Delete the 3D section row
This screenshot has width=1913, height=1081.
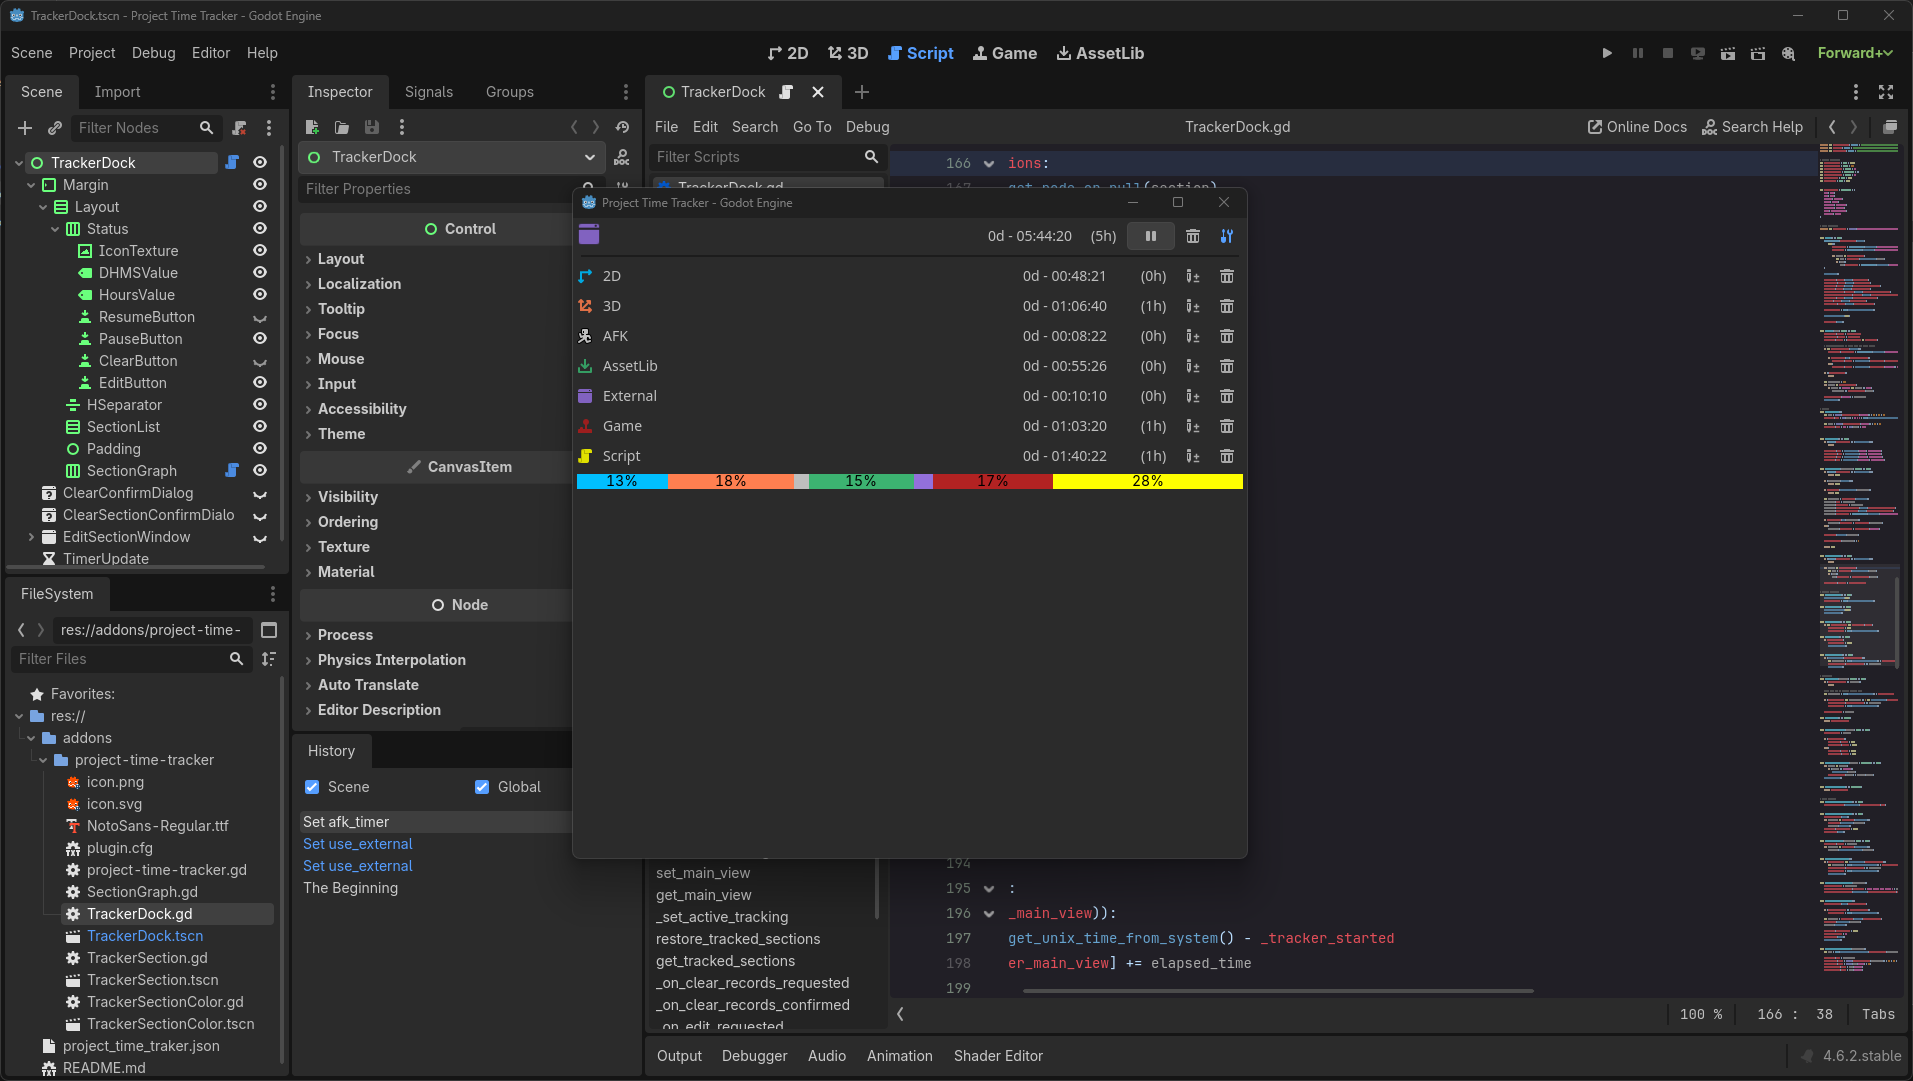tap(1227, 306)
